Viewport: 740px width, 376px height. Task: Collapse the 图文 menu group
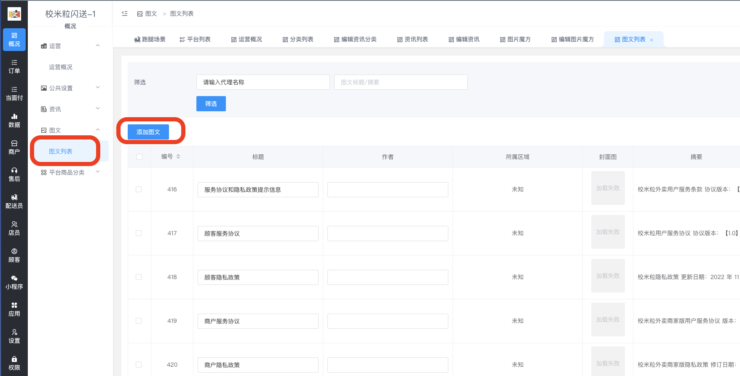71,130
